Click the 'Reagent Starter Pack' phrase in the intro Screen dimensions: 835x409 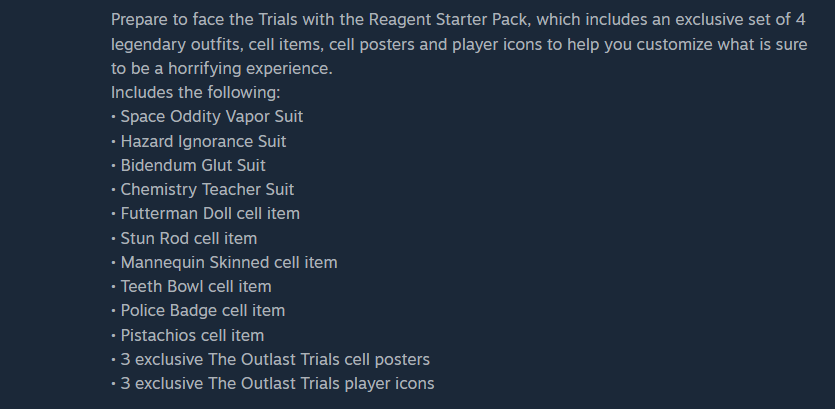450,20
